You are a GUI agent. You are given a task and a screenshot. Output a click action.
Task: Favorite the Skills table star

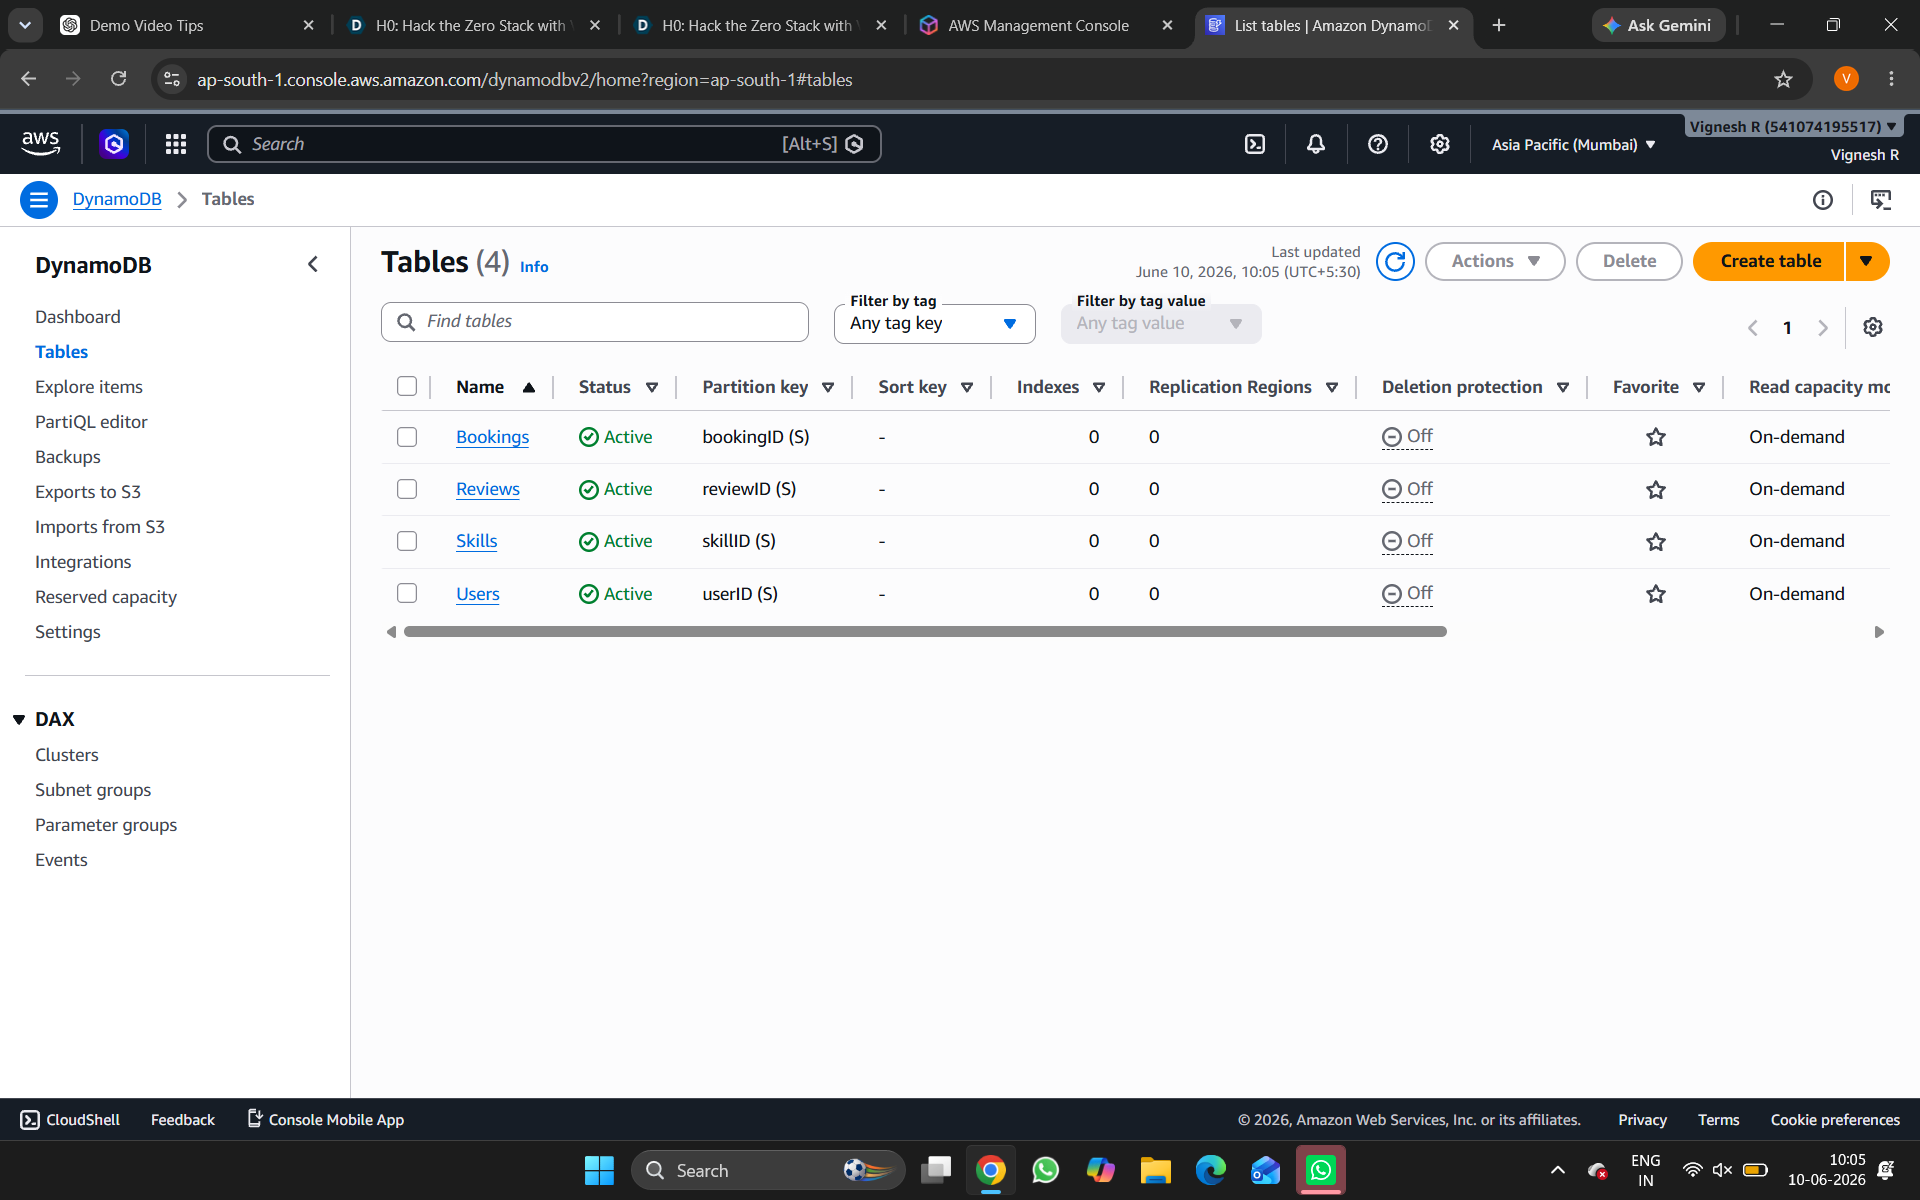point(1656,542)
